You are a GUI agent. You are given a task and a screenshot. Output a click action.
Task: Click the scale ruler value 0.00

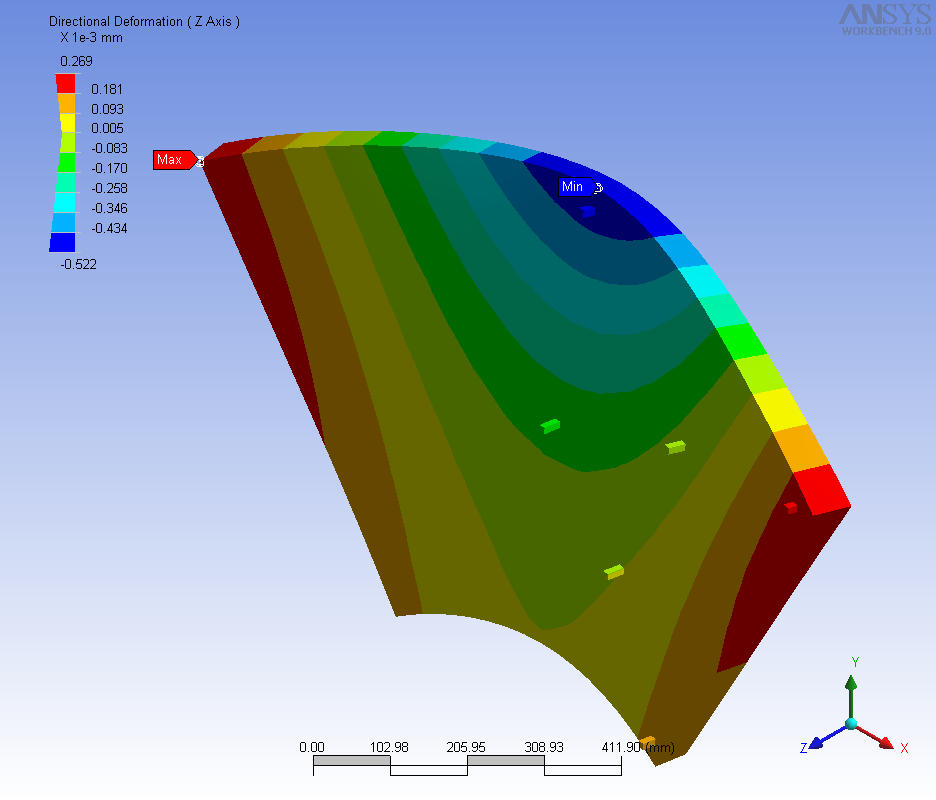(312, 747)
